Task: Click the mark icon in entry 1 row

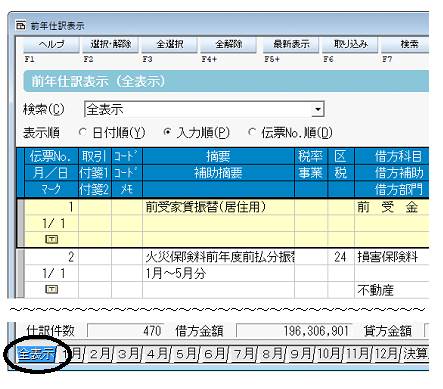Action: [51, 239]
